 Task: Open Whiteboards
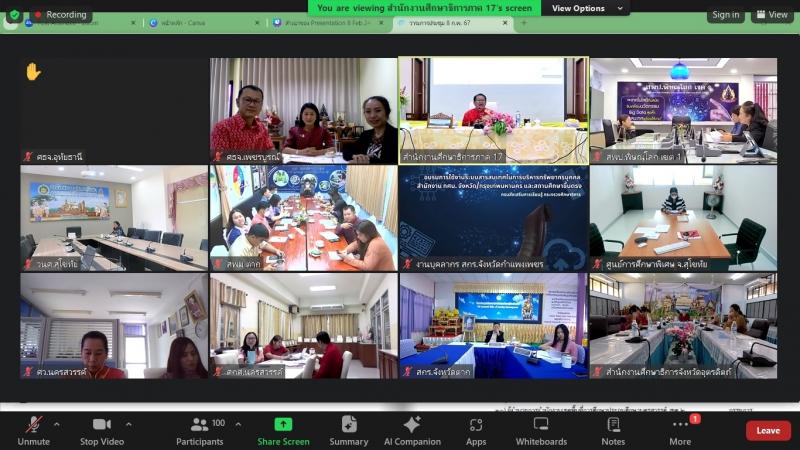[x=541, y=431]
